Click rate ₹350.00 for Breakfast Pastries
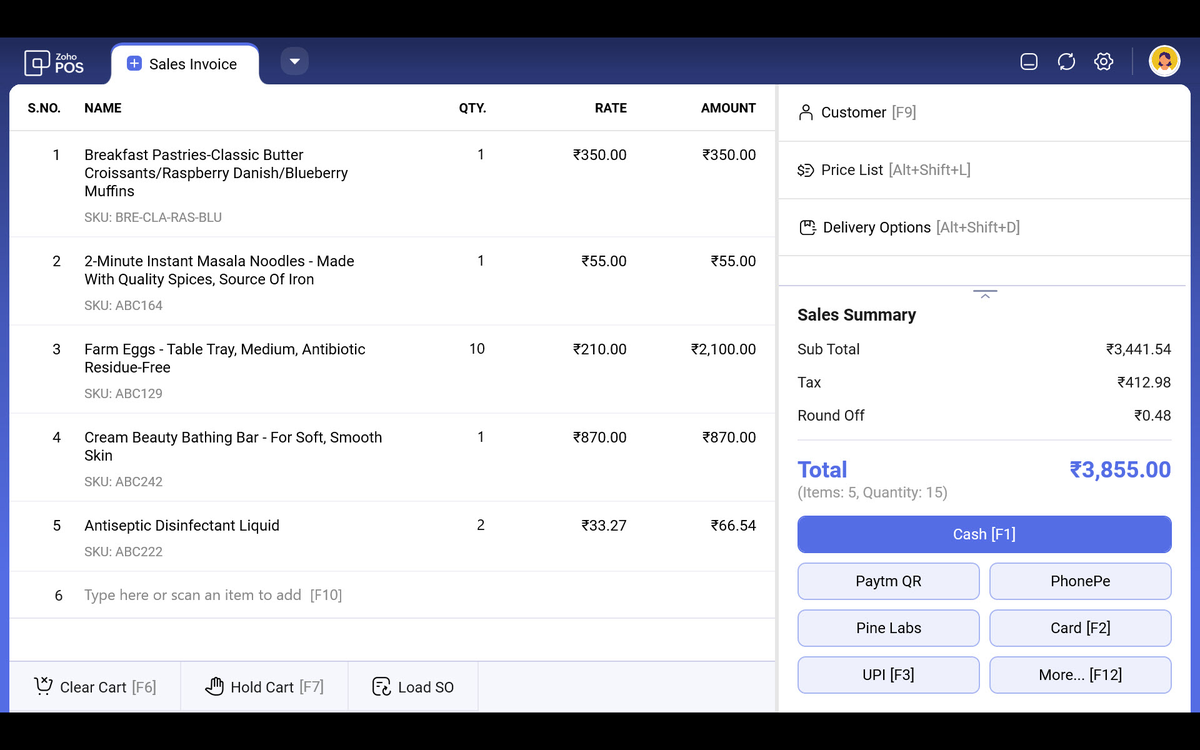Image resolution: width=1200 pixels, height=750 pixels. (600, 155)
